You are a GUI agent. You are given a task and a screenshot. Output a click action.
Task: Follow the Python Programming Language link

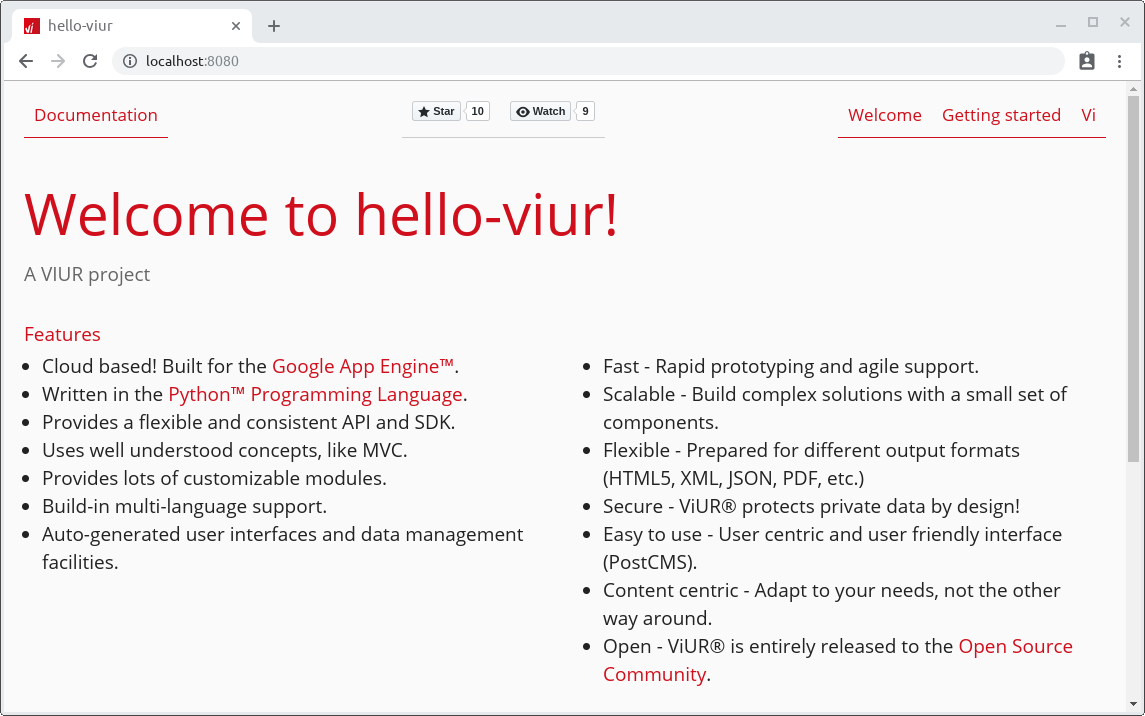click(315, 395)
